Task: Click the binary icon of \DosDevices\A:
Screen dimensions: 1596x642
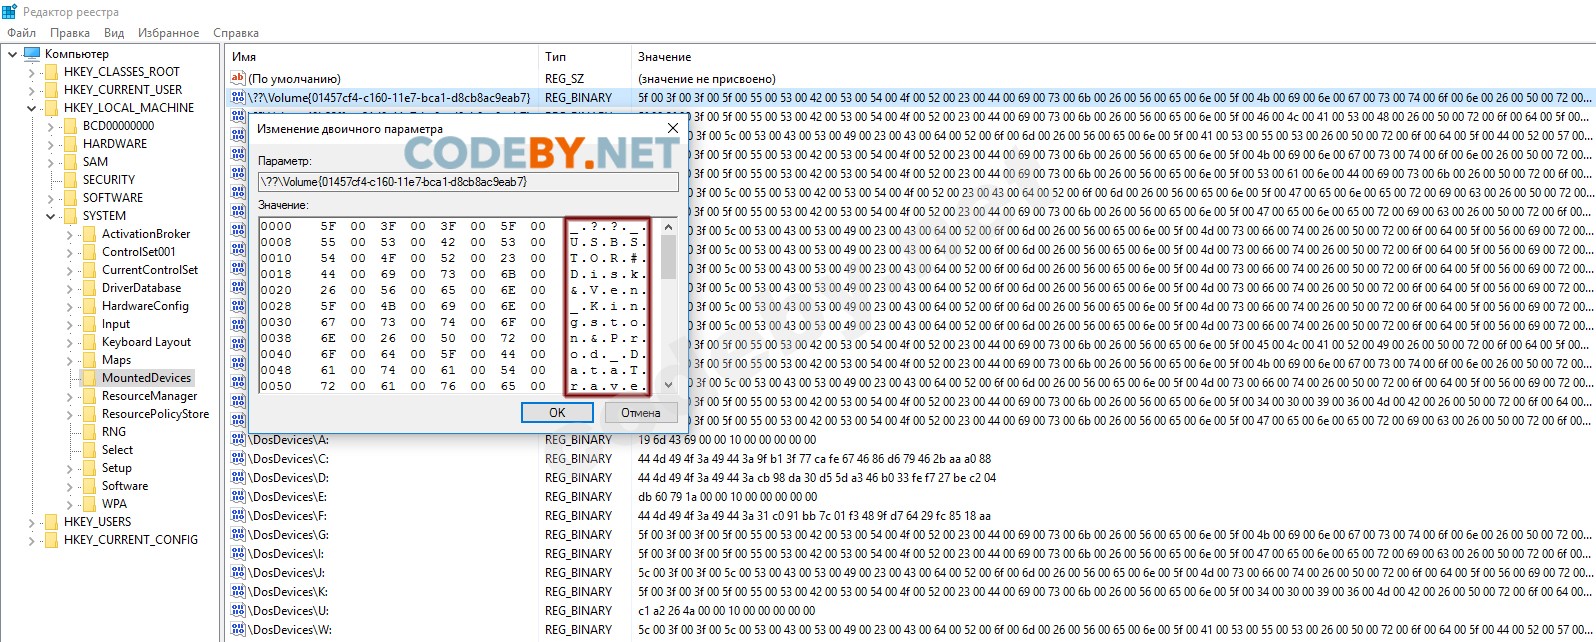Action: [238, 440]
